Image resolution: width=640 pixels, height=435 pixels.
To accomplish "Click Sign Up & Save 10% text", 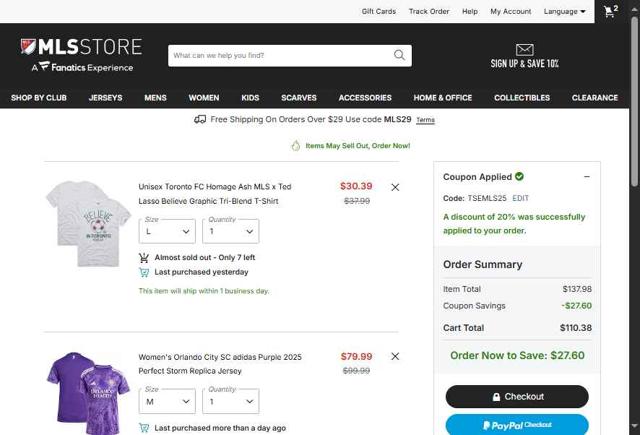I will [x=524, y=64].
